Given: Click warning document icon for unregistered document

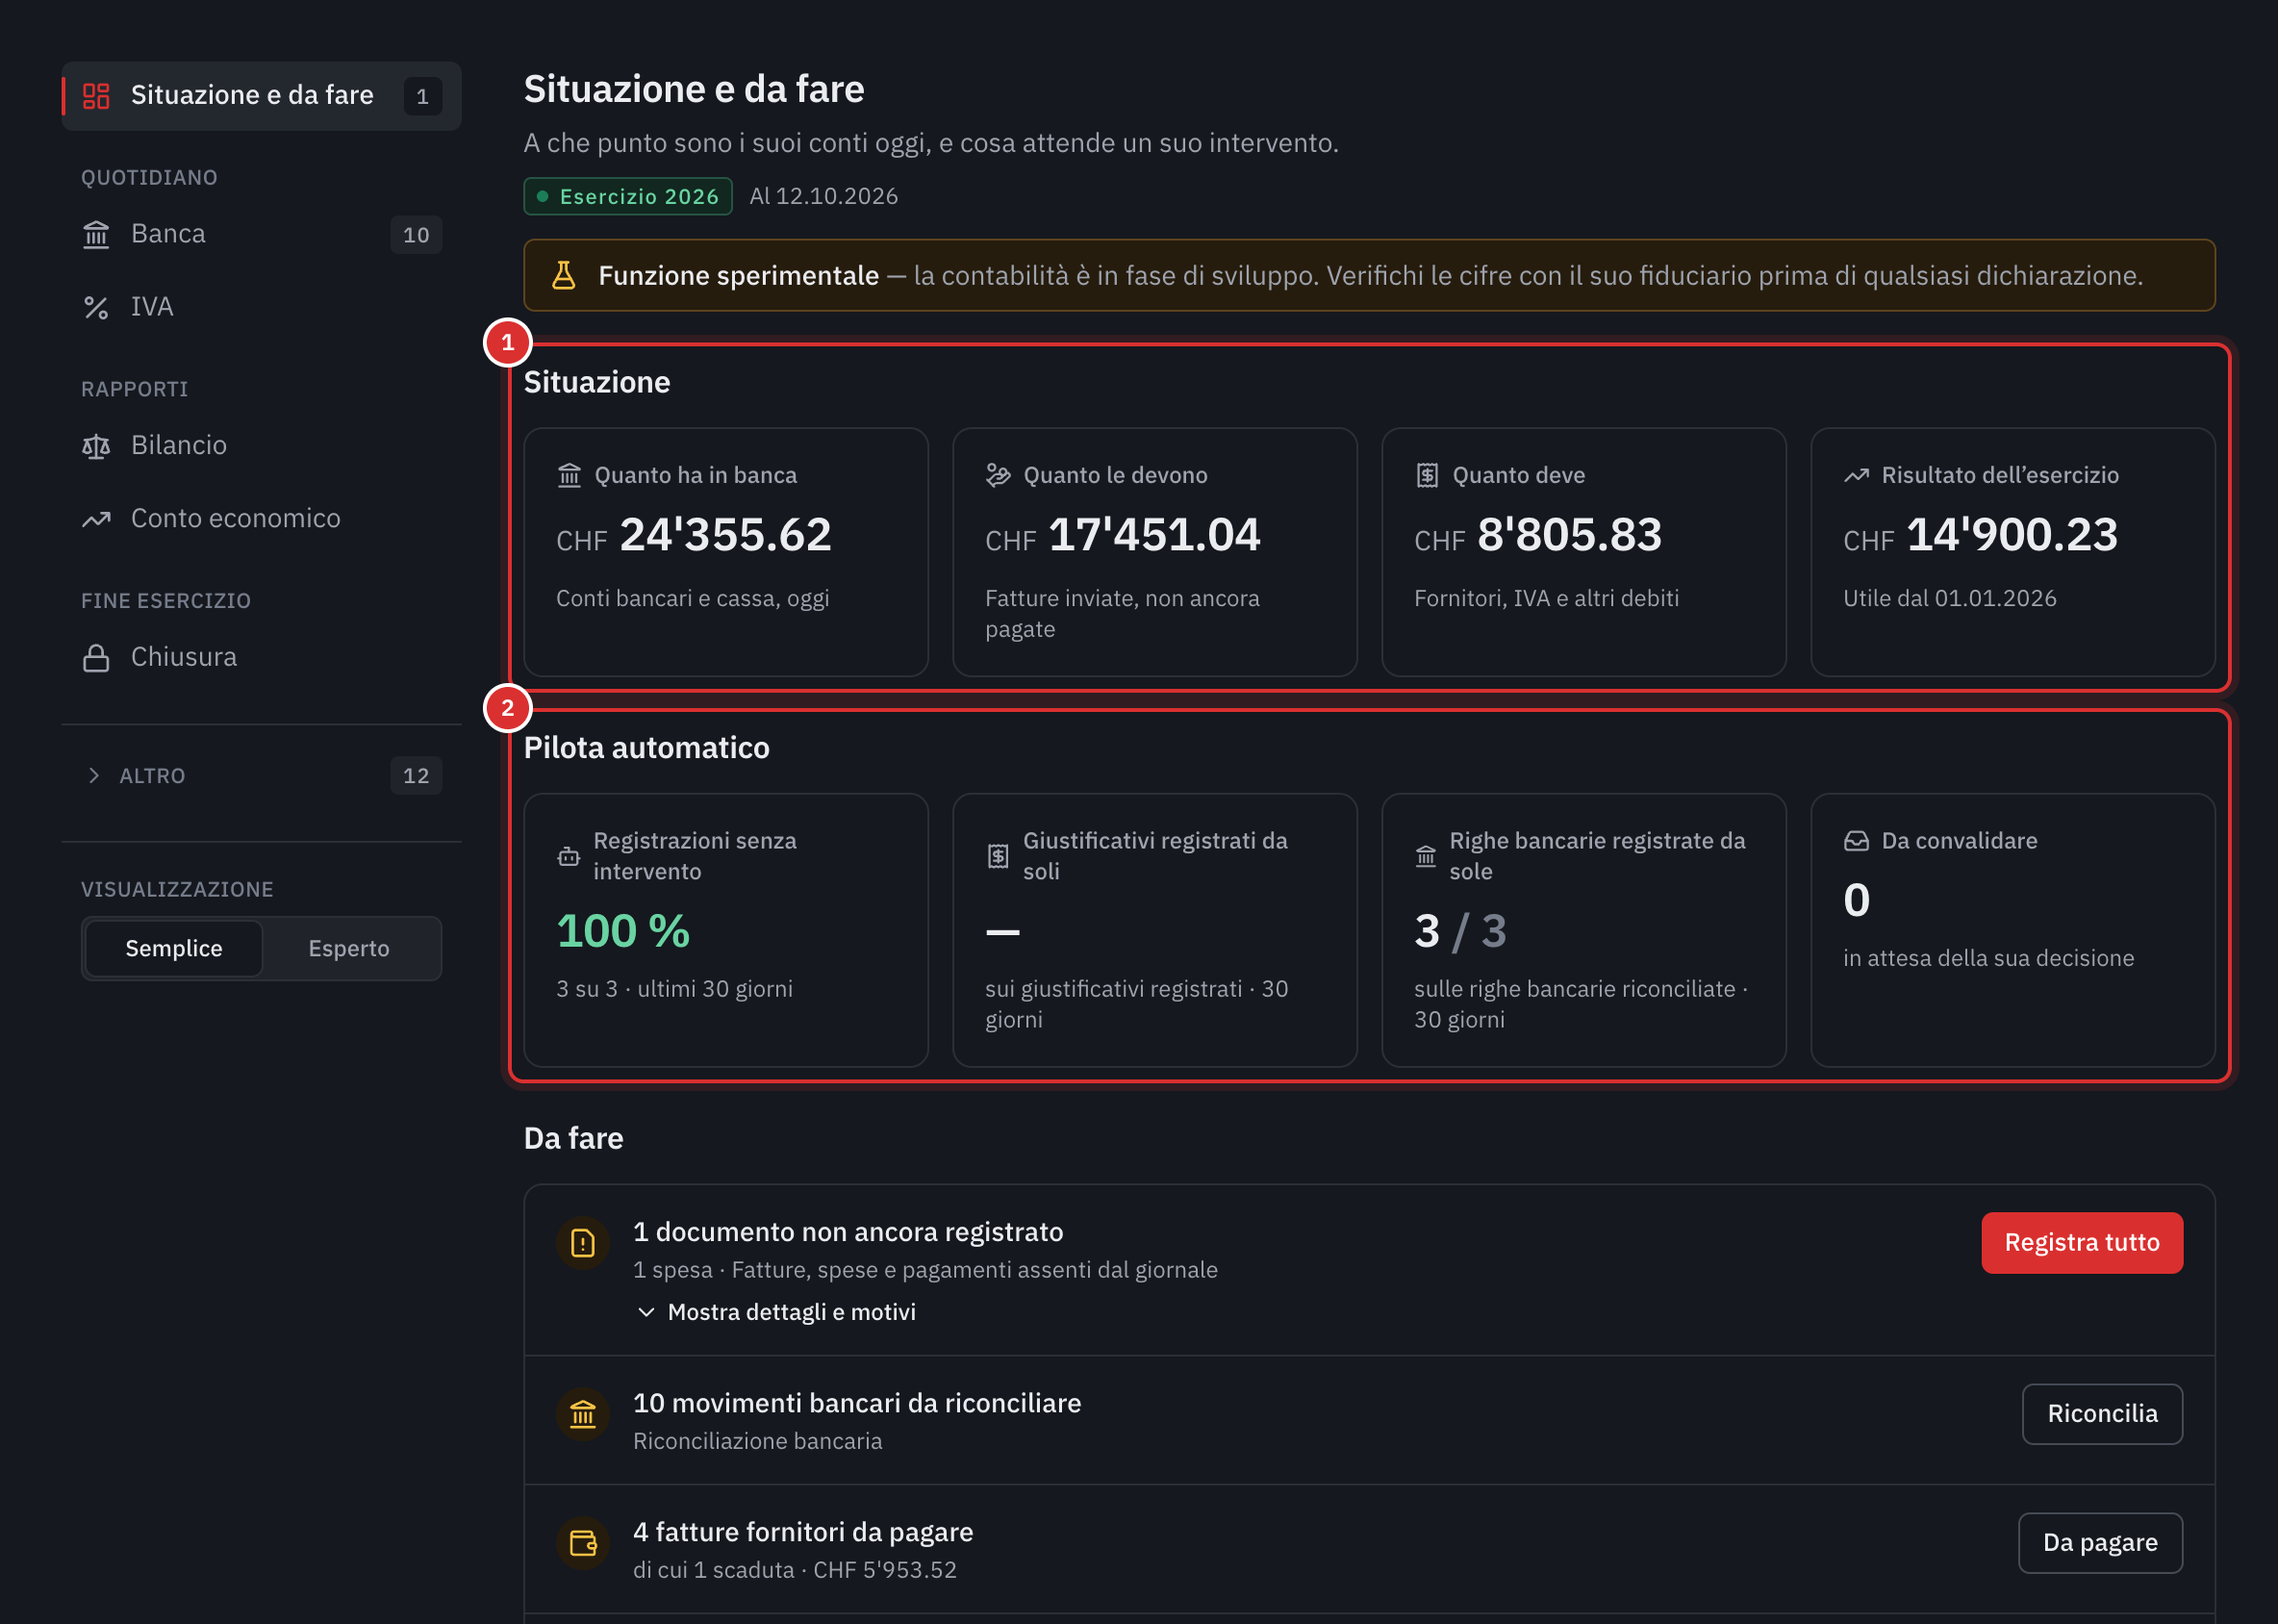Looking at the screenshot, I should pyautogui.click(x=583, y=1243).
